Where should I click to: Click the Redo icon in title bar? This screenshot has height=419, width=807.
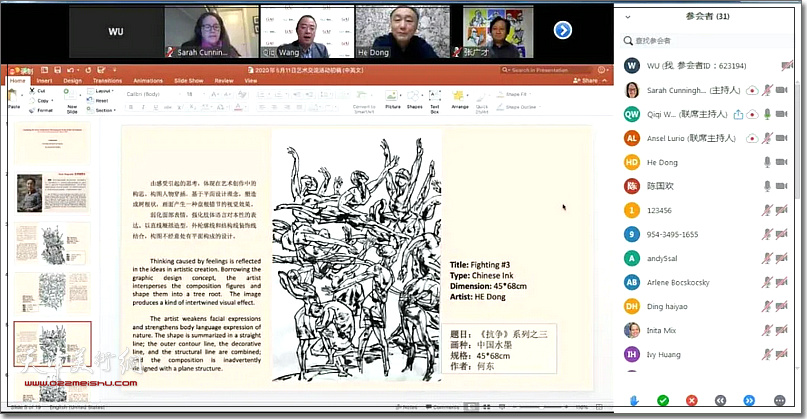click(87, 70)
